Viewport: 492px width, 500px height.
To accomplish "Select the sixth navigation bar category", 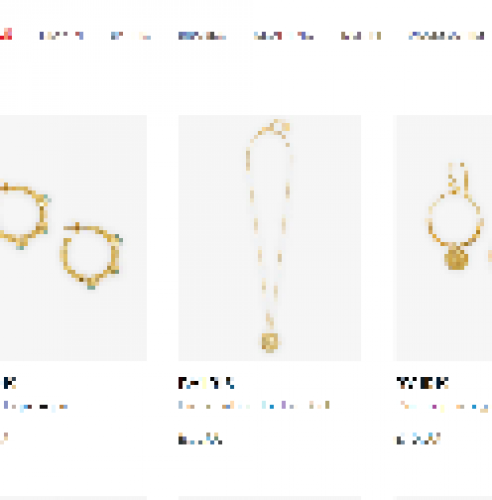I will click(x=361, y=36).
